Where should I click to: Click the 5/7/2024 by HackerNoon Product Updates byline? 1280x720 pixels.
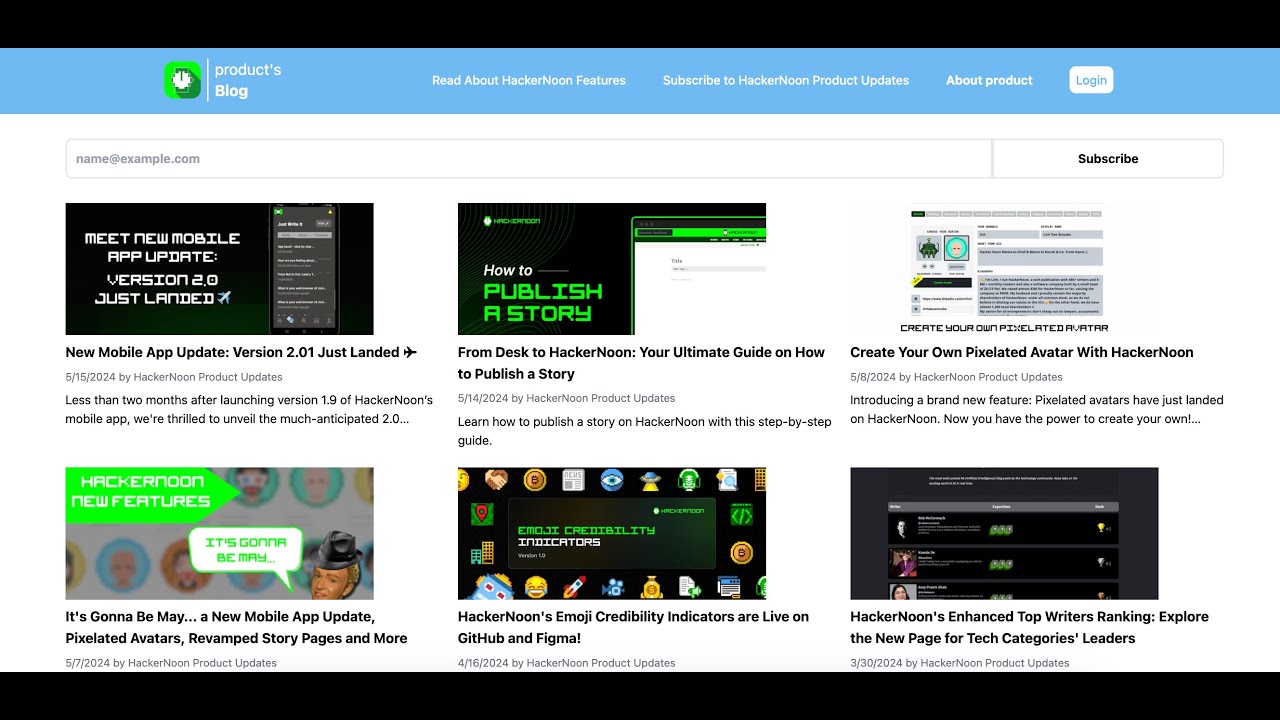click(171, 663)
